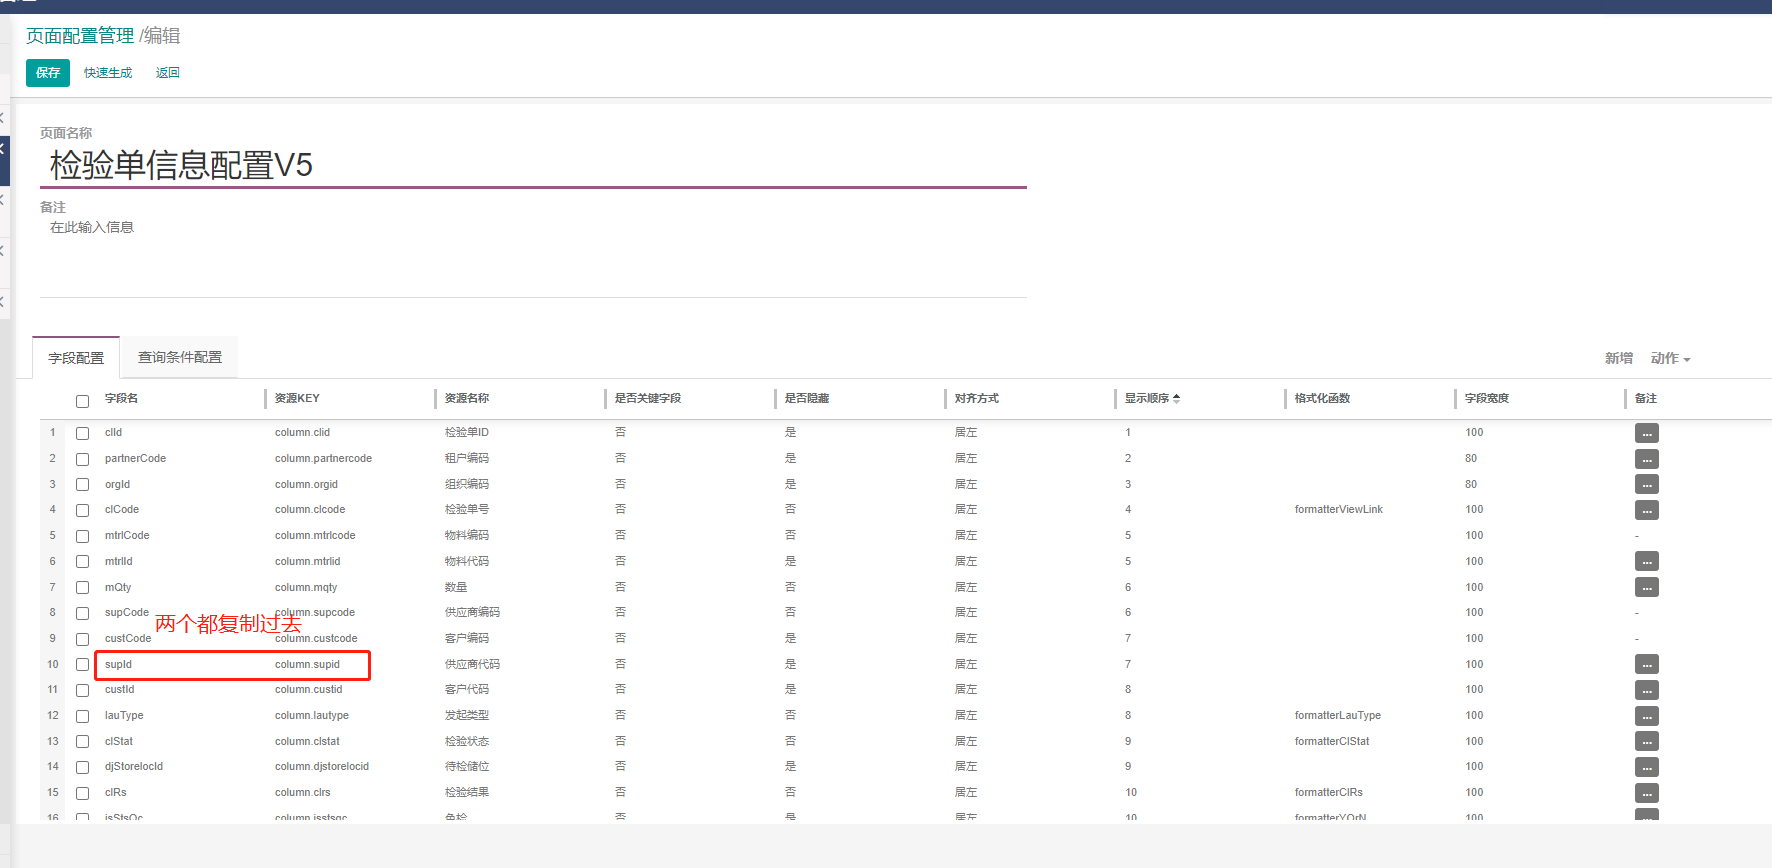
Task: Toggle the select-all checkbox in table header
Action: [83, 401]
